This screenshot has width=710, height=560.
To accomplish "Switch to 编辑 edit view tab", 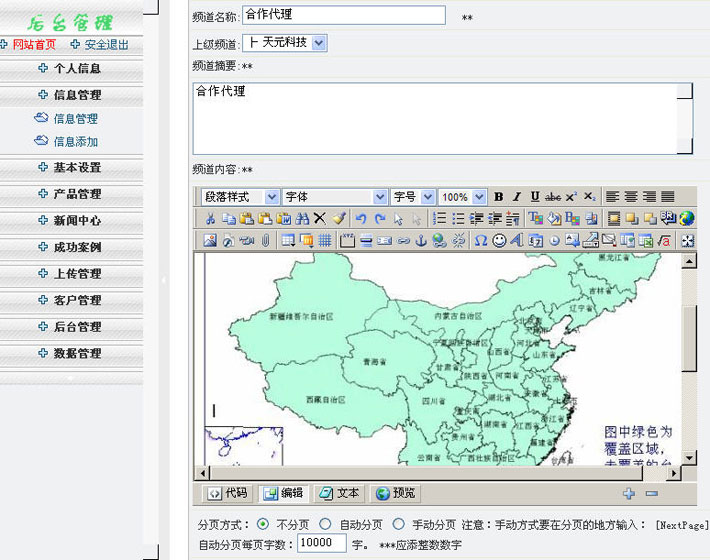I will click(x=283, y=493).
